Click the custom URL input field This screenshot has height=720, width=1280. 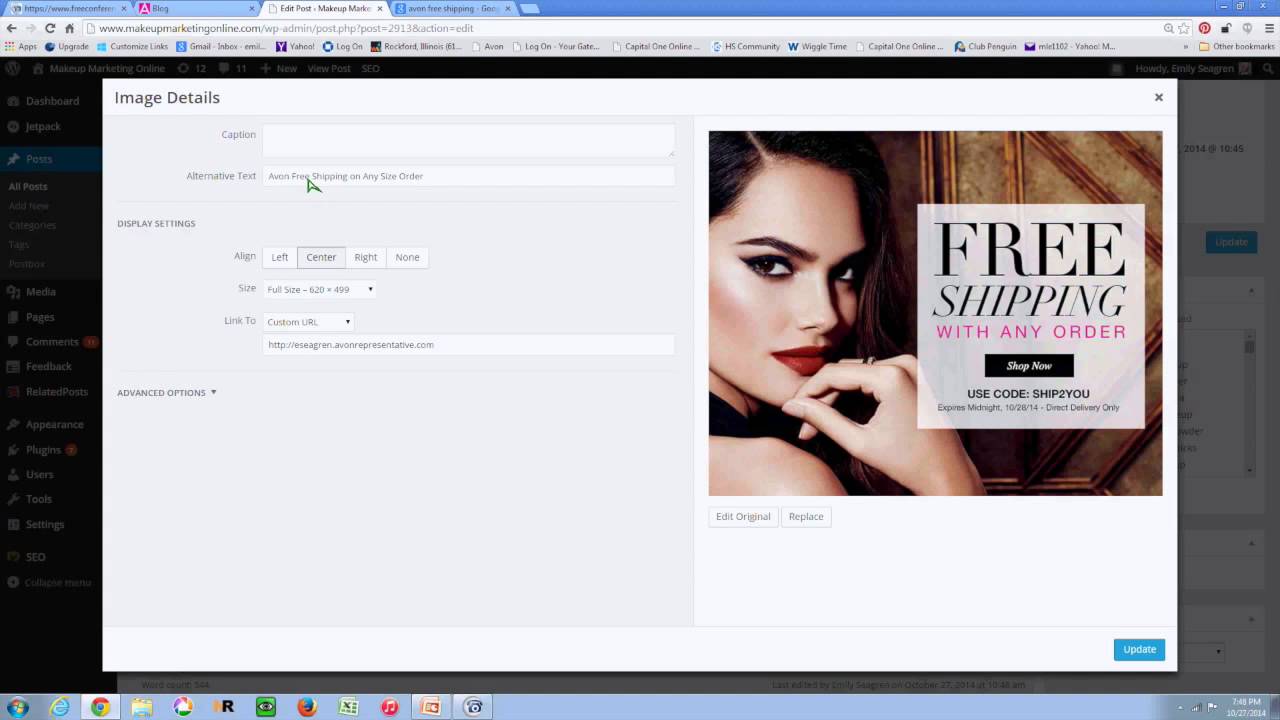pyautogui.click(x=468, y=345)
